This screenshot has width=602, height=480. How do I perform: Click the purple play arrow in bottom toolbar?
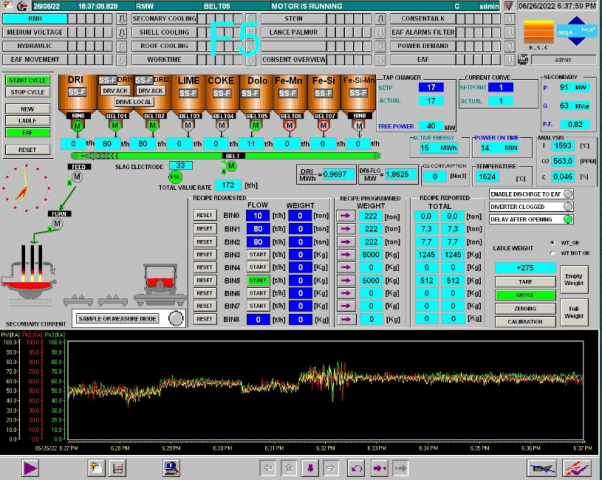(x=31, y=467)
